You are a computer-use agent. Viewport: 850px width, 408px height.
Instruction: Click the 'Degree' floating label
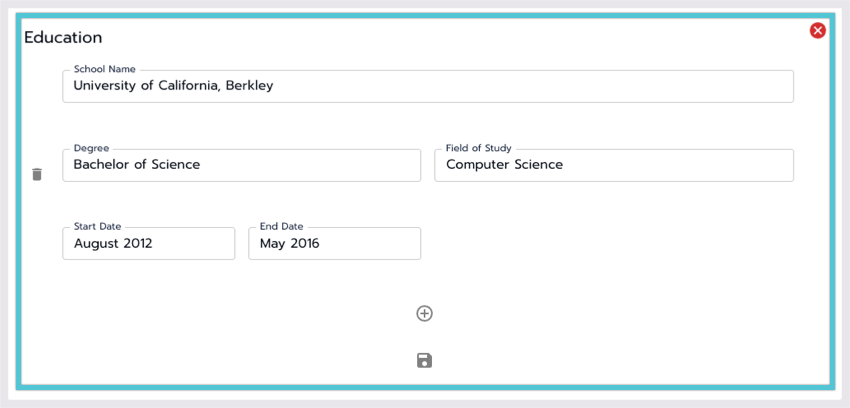[91, 148]
